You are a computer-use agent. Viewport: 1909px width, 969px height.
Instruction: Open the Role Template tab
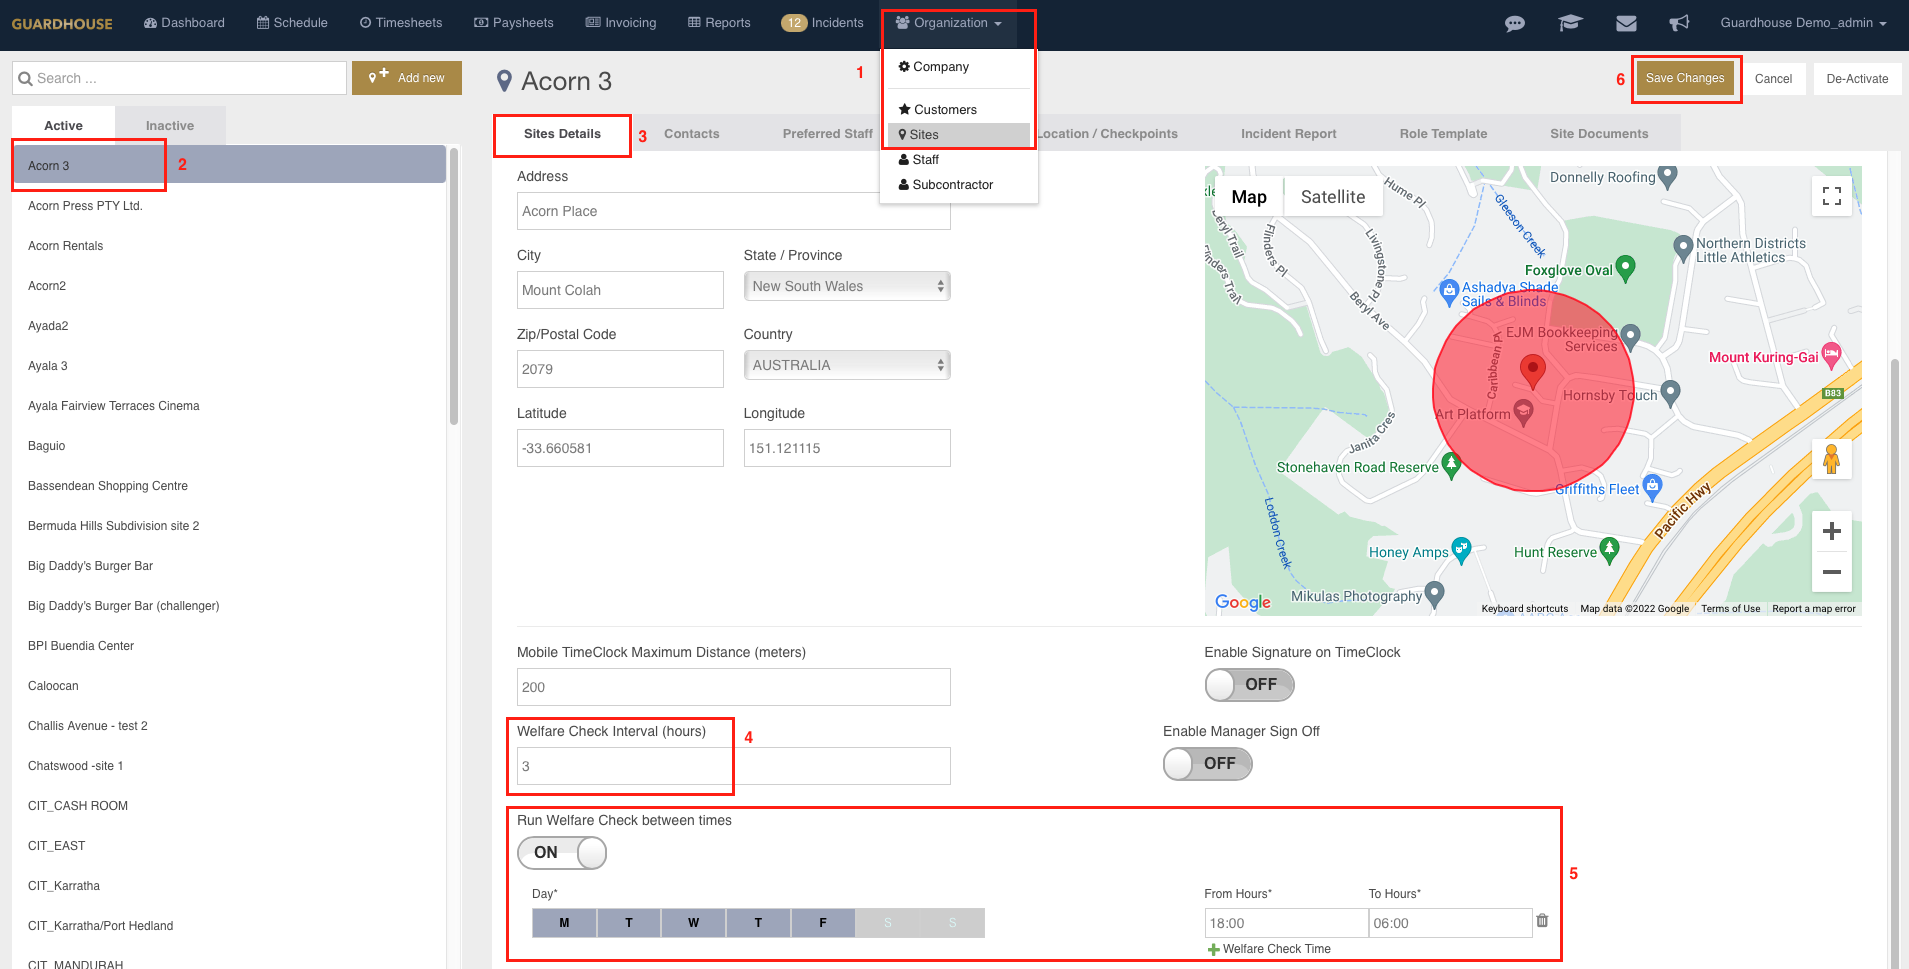1443,134
